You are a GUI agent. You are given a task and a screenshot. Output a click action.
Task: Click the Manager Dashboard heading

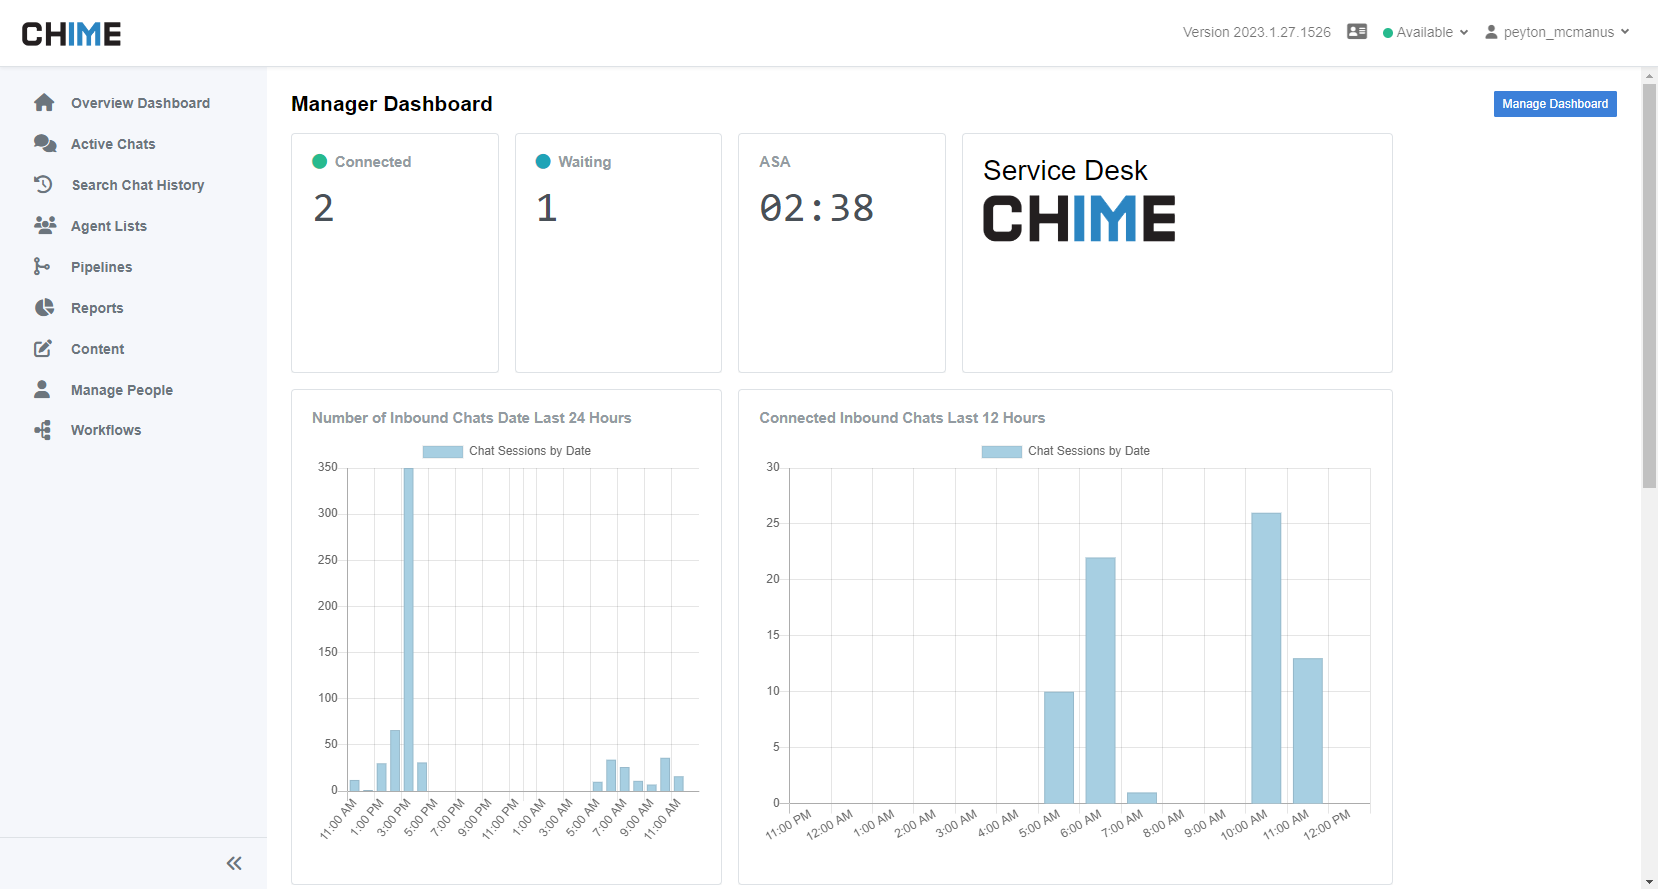click(392, 104)
